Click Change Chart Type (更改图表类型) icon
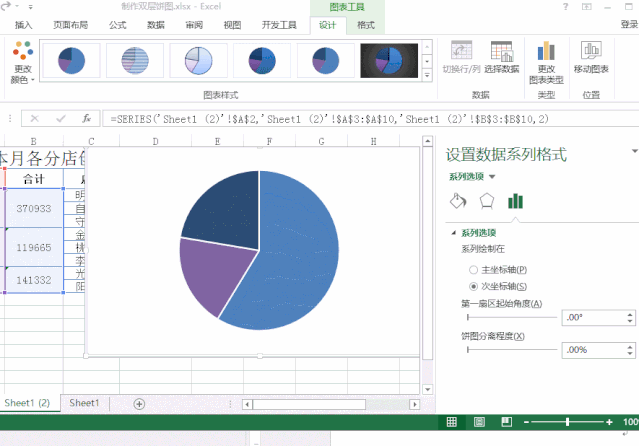The image size is (639, 446). [x=546, y=60]
